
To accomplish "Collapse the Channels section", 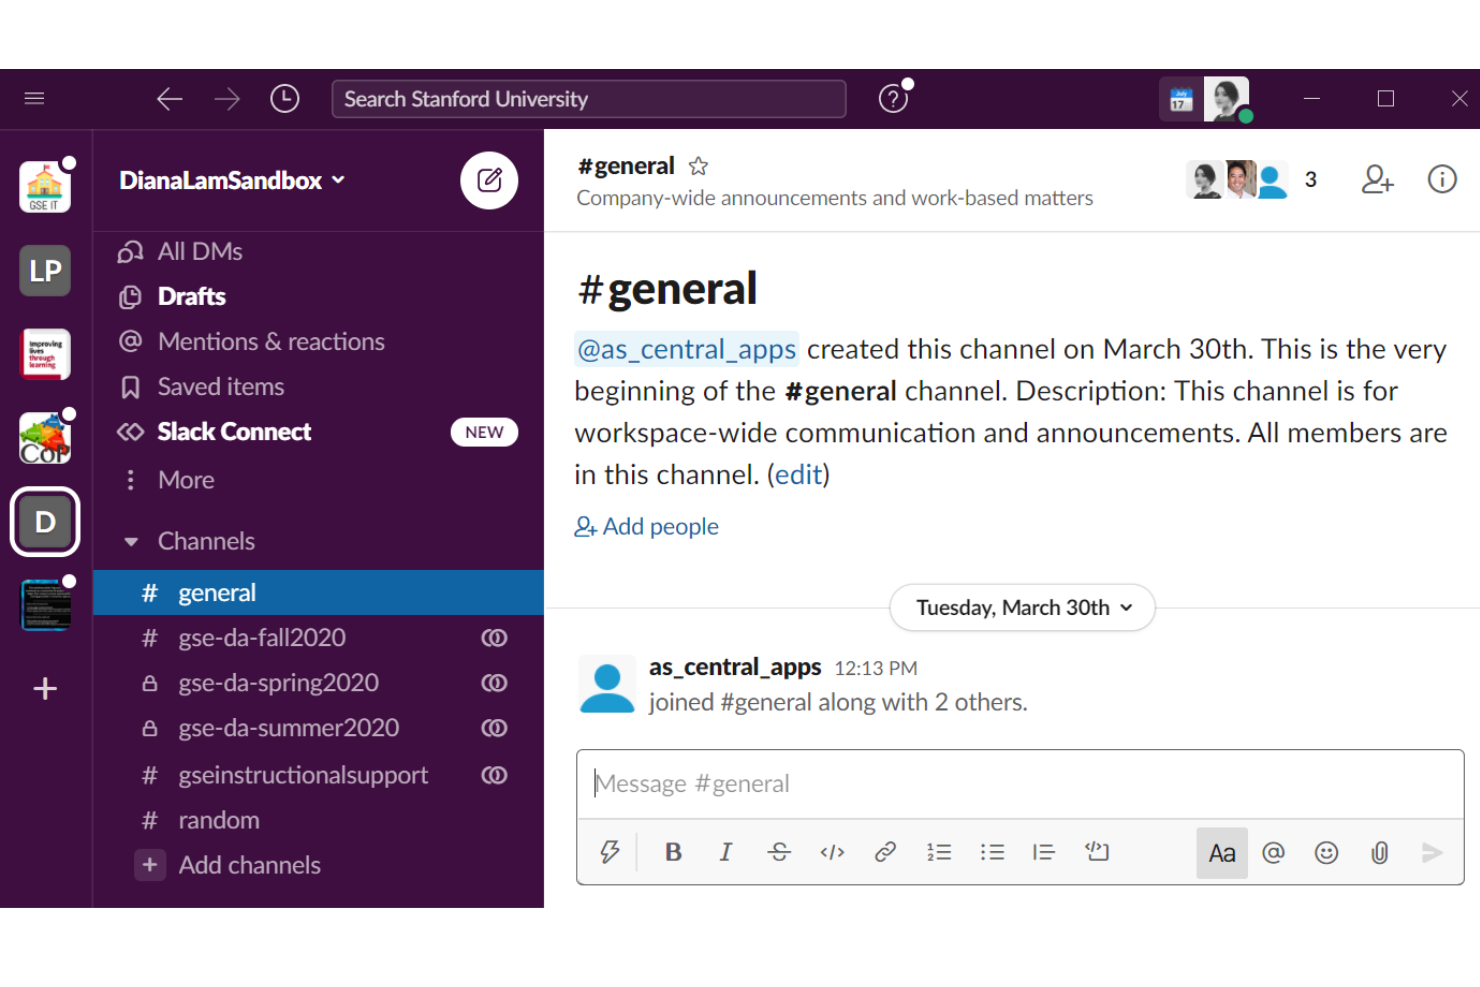I will (131, 541).
